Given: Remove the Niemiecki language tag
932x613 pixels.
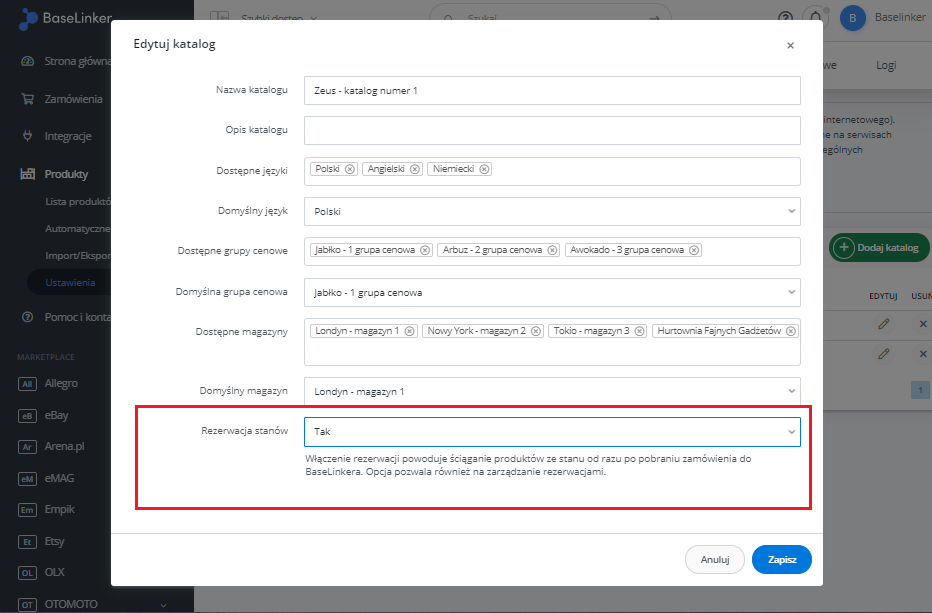Looking at the screenshot, I should click(x=484, y=169).
